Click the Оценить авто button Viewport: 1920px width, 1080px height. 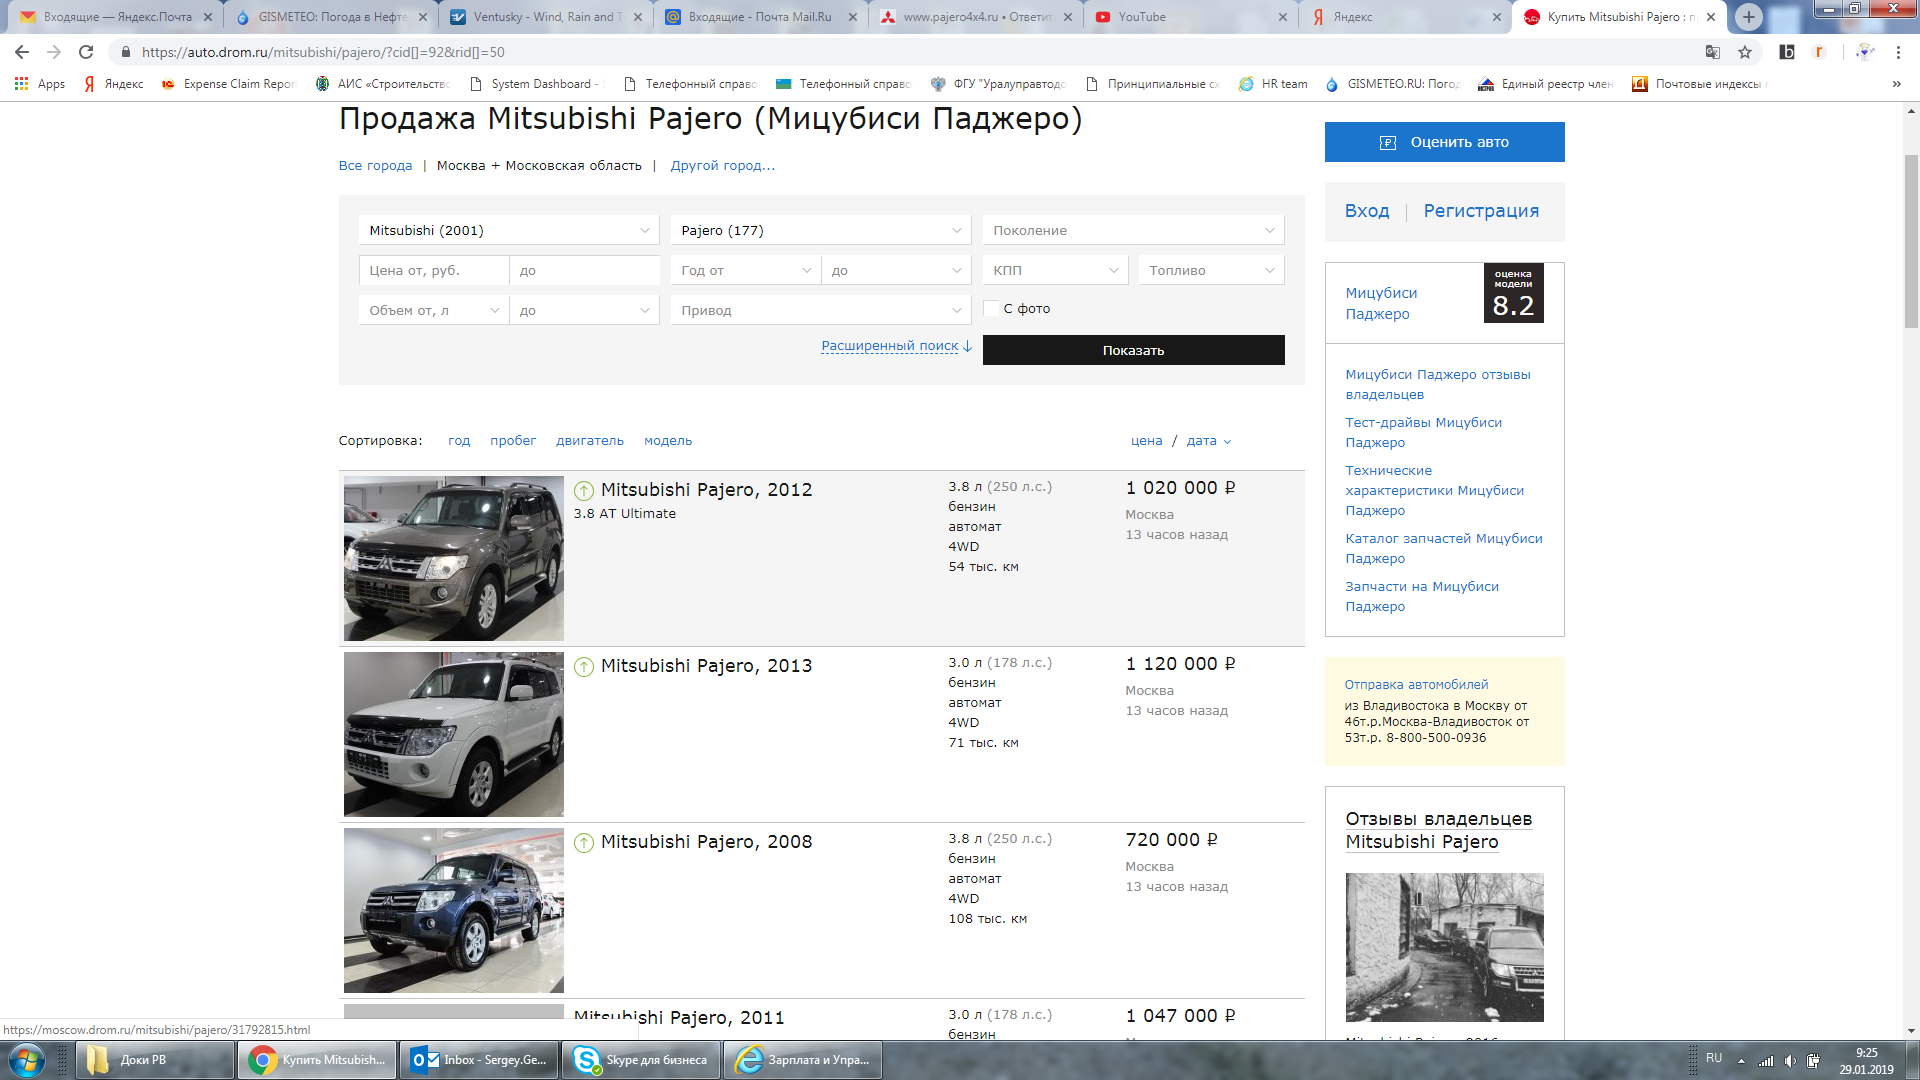tap(1444, 142)
